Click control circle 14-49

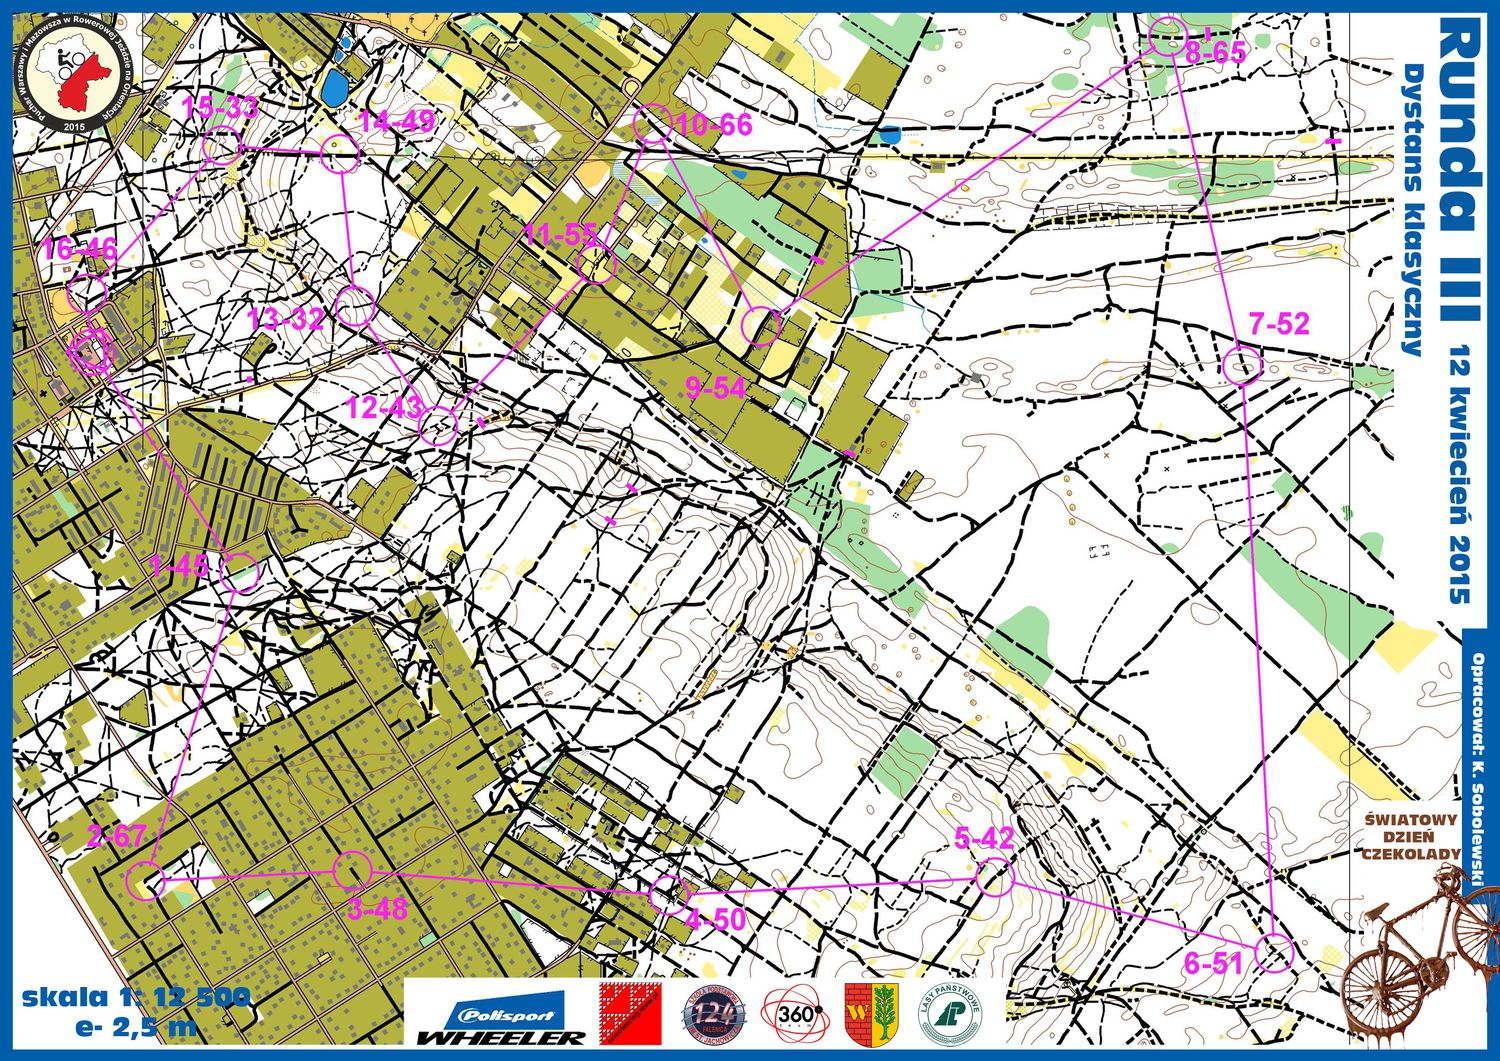[340, 152]
